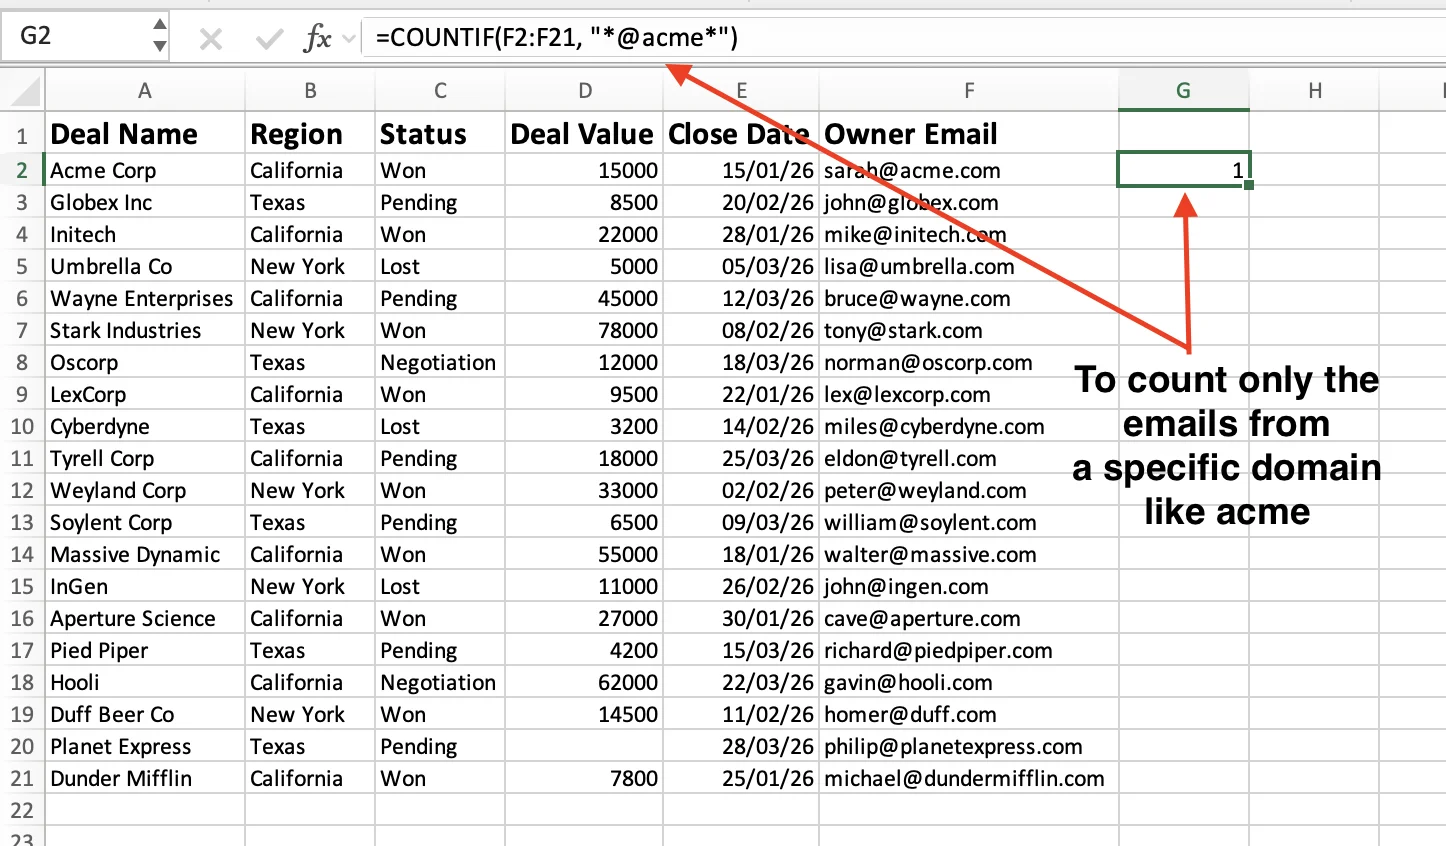The width and height of the screenshot is (1446, 846).
Task: Select column F header
Action: (x=969, y=91)
